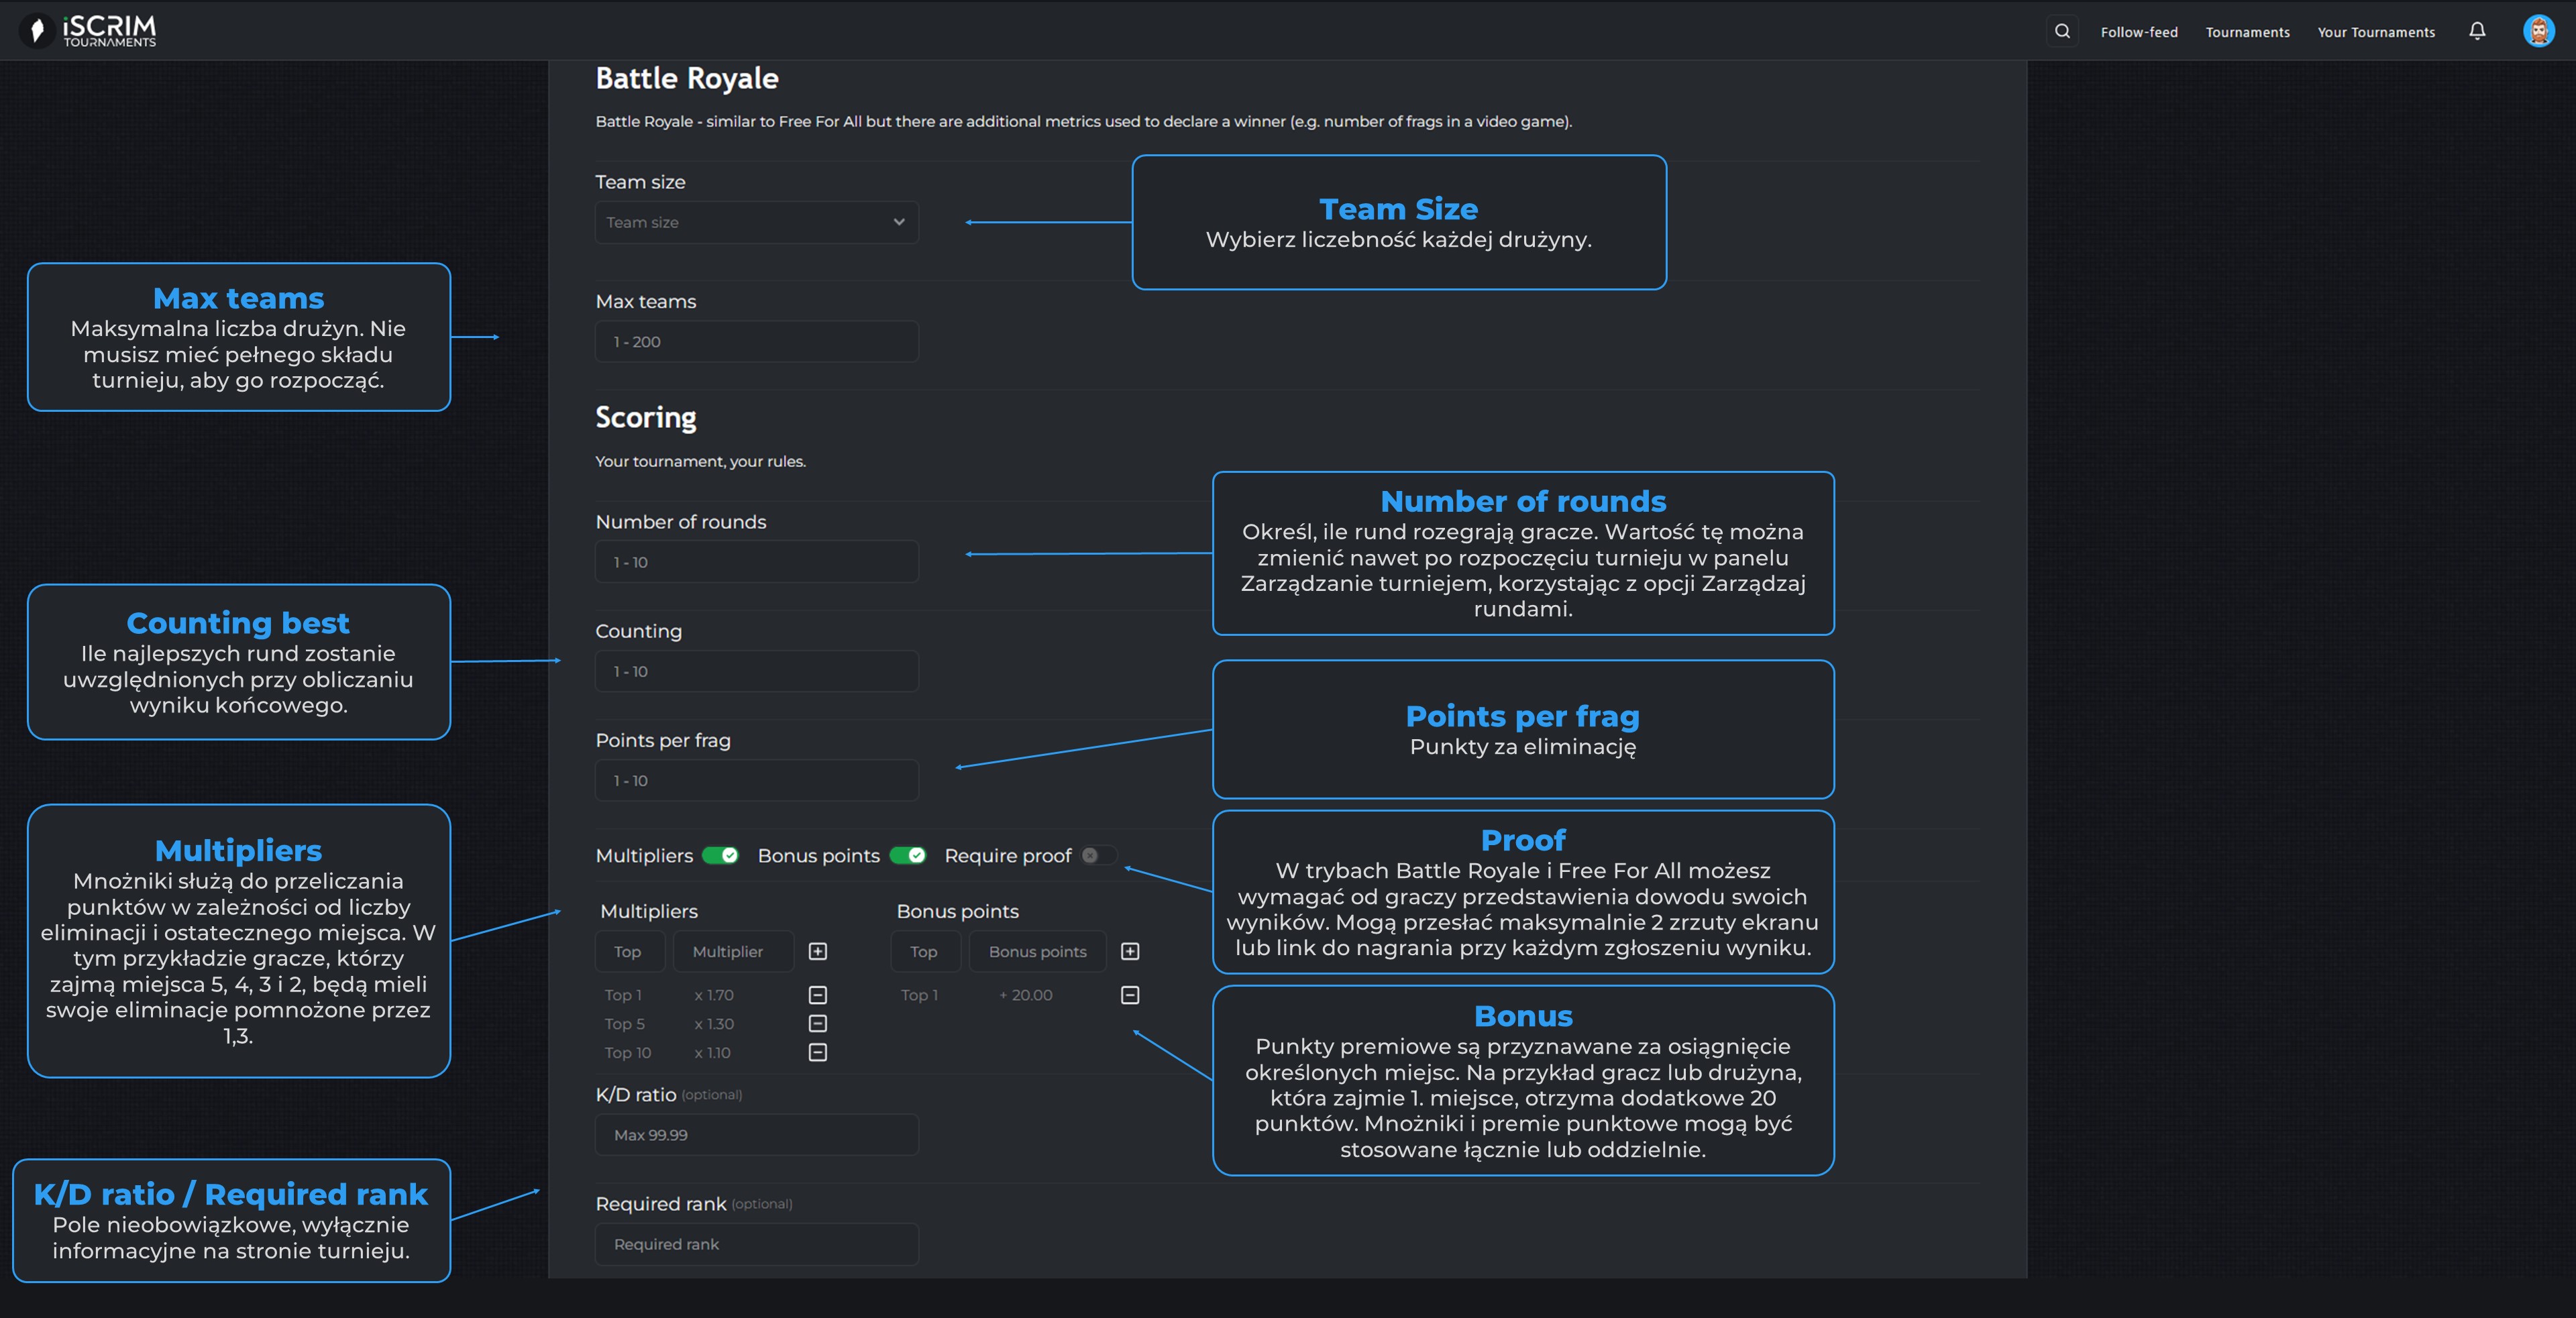2576x1318 pixels.
Task: Open the notifications bell
Action: [x=2477, y=31]
